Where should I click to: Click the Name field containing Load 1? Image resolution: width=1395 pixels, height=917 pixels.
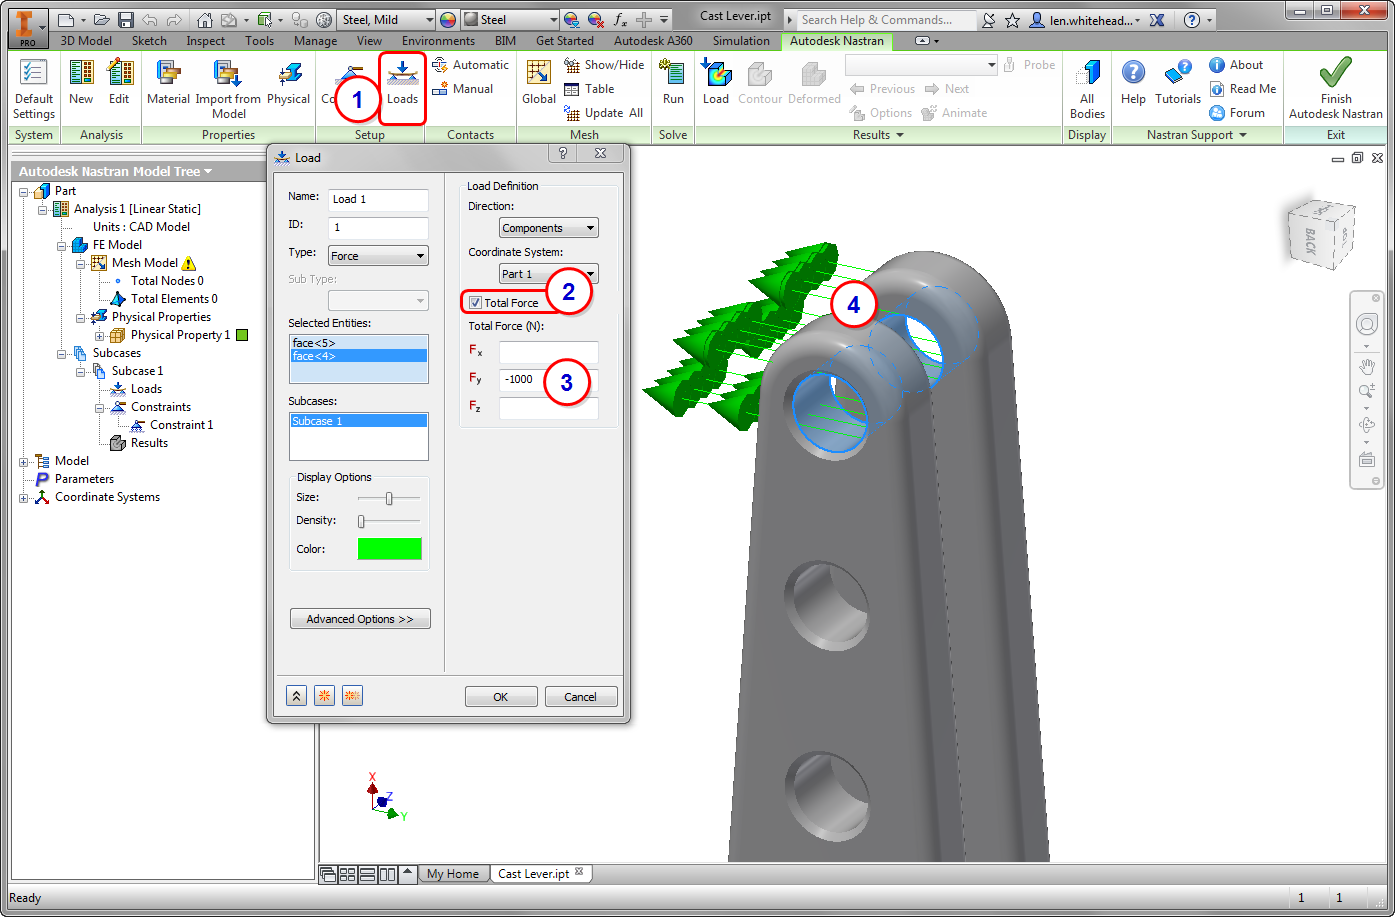(378, 199)
